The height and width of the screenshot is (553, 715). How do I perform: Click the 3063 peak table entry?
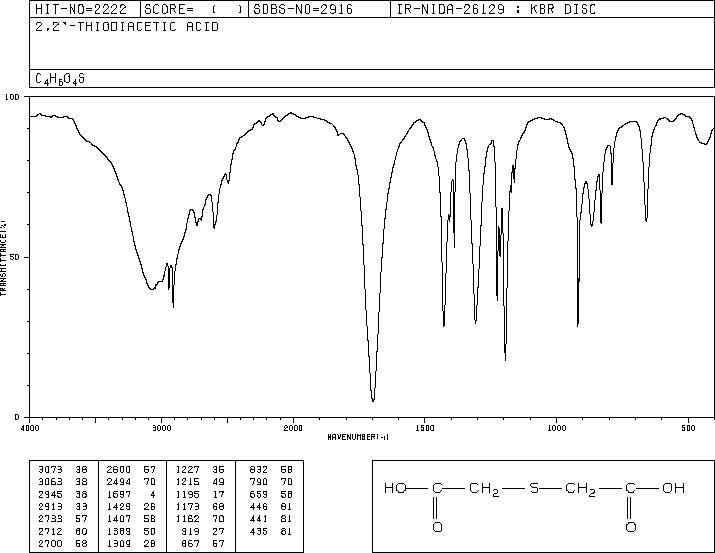50,482
